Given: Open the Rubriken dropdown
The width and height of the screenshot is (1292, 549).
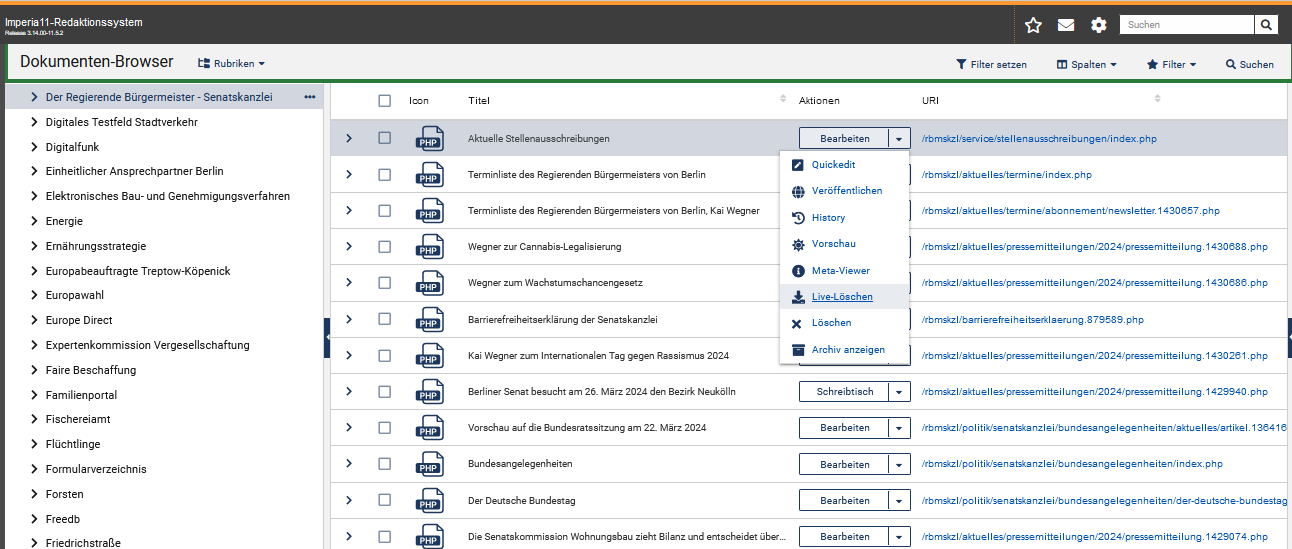Looking at the screenshot, I should coord(231,63).
